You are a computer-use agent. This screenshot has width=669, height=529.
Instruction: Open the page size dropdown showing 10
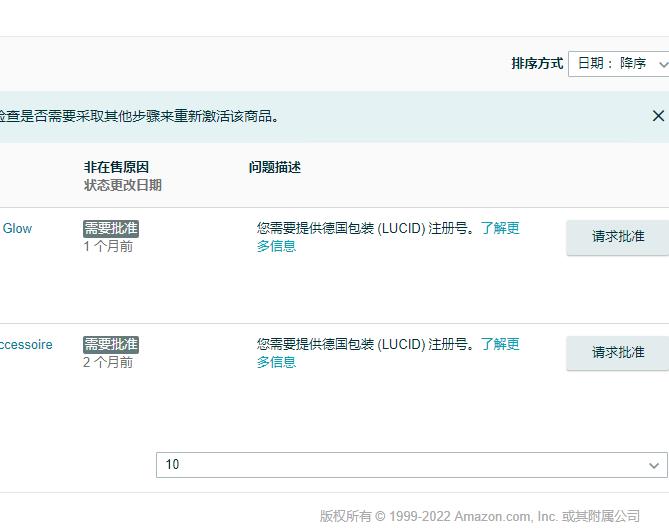(411, 465)
